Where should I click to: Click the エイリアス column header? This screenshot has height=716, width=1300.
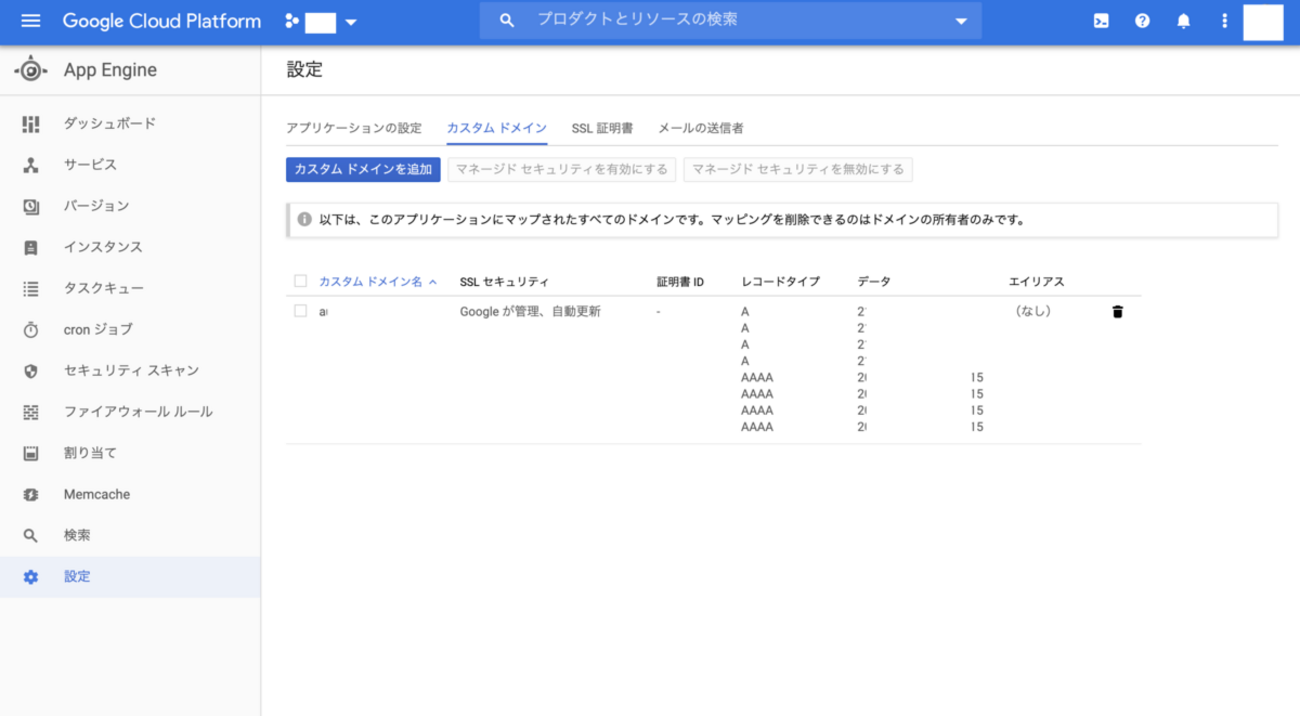click(1036, 282)
